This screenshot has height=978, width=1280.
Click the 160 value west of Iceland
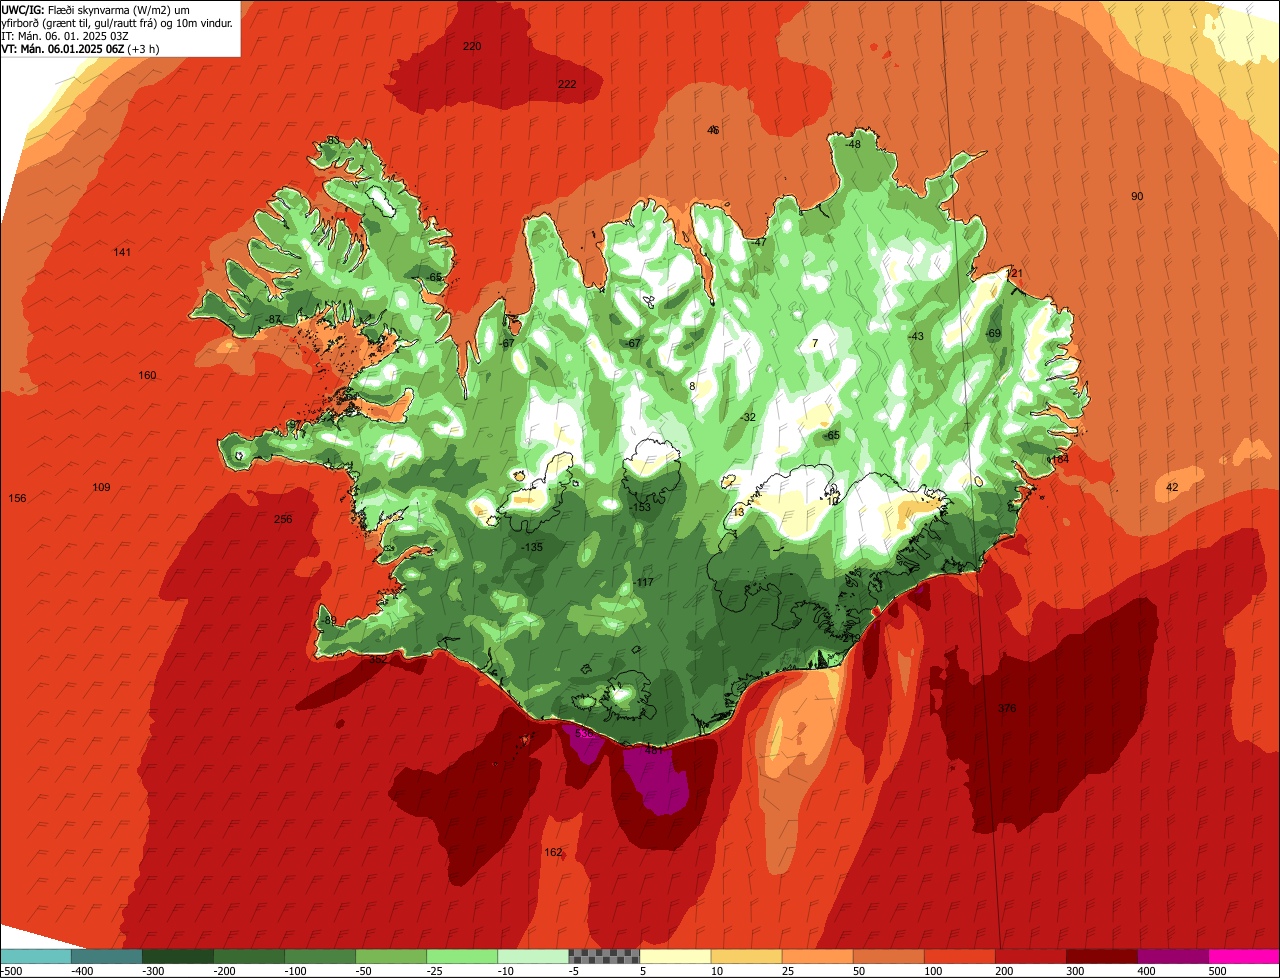click(147, 375)
